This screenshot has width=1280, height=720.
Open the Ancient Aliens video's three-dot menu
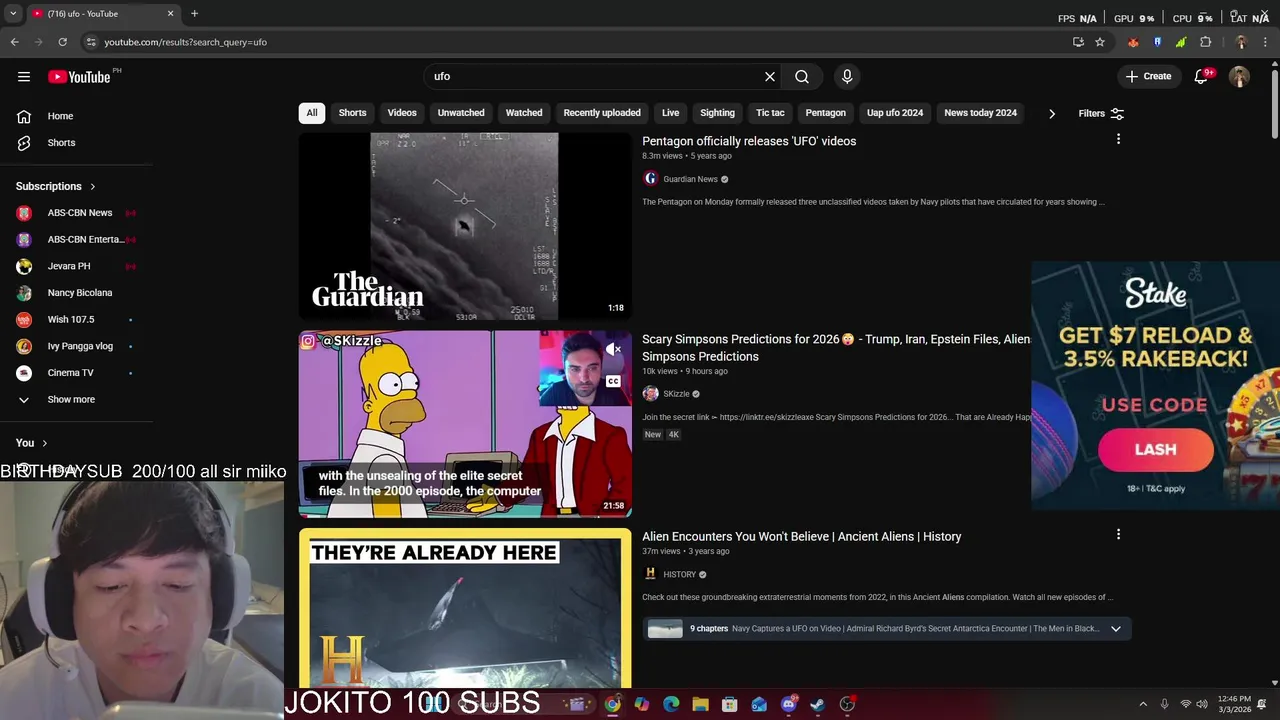tap(1118, 535)
